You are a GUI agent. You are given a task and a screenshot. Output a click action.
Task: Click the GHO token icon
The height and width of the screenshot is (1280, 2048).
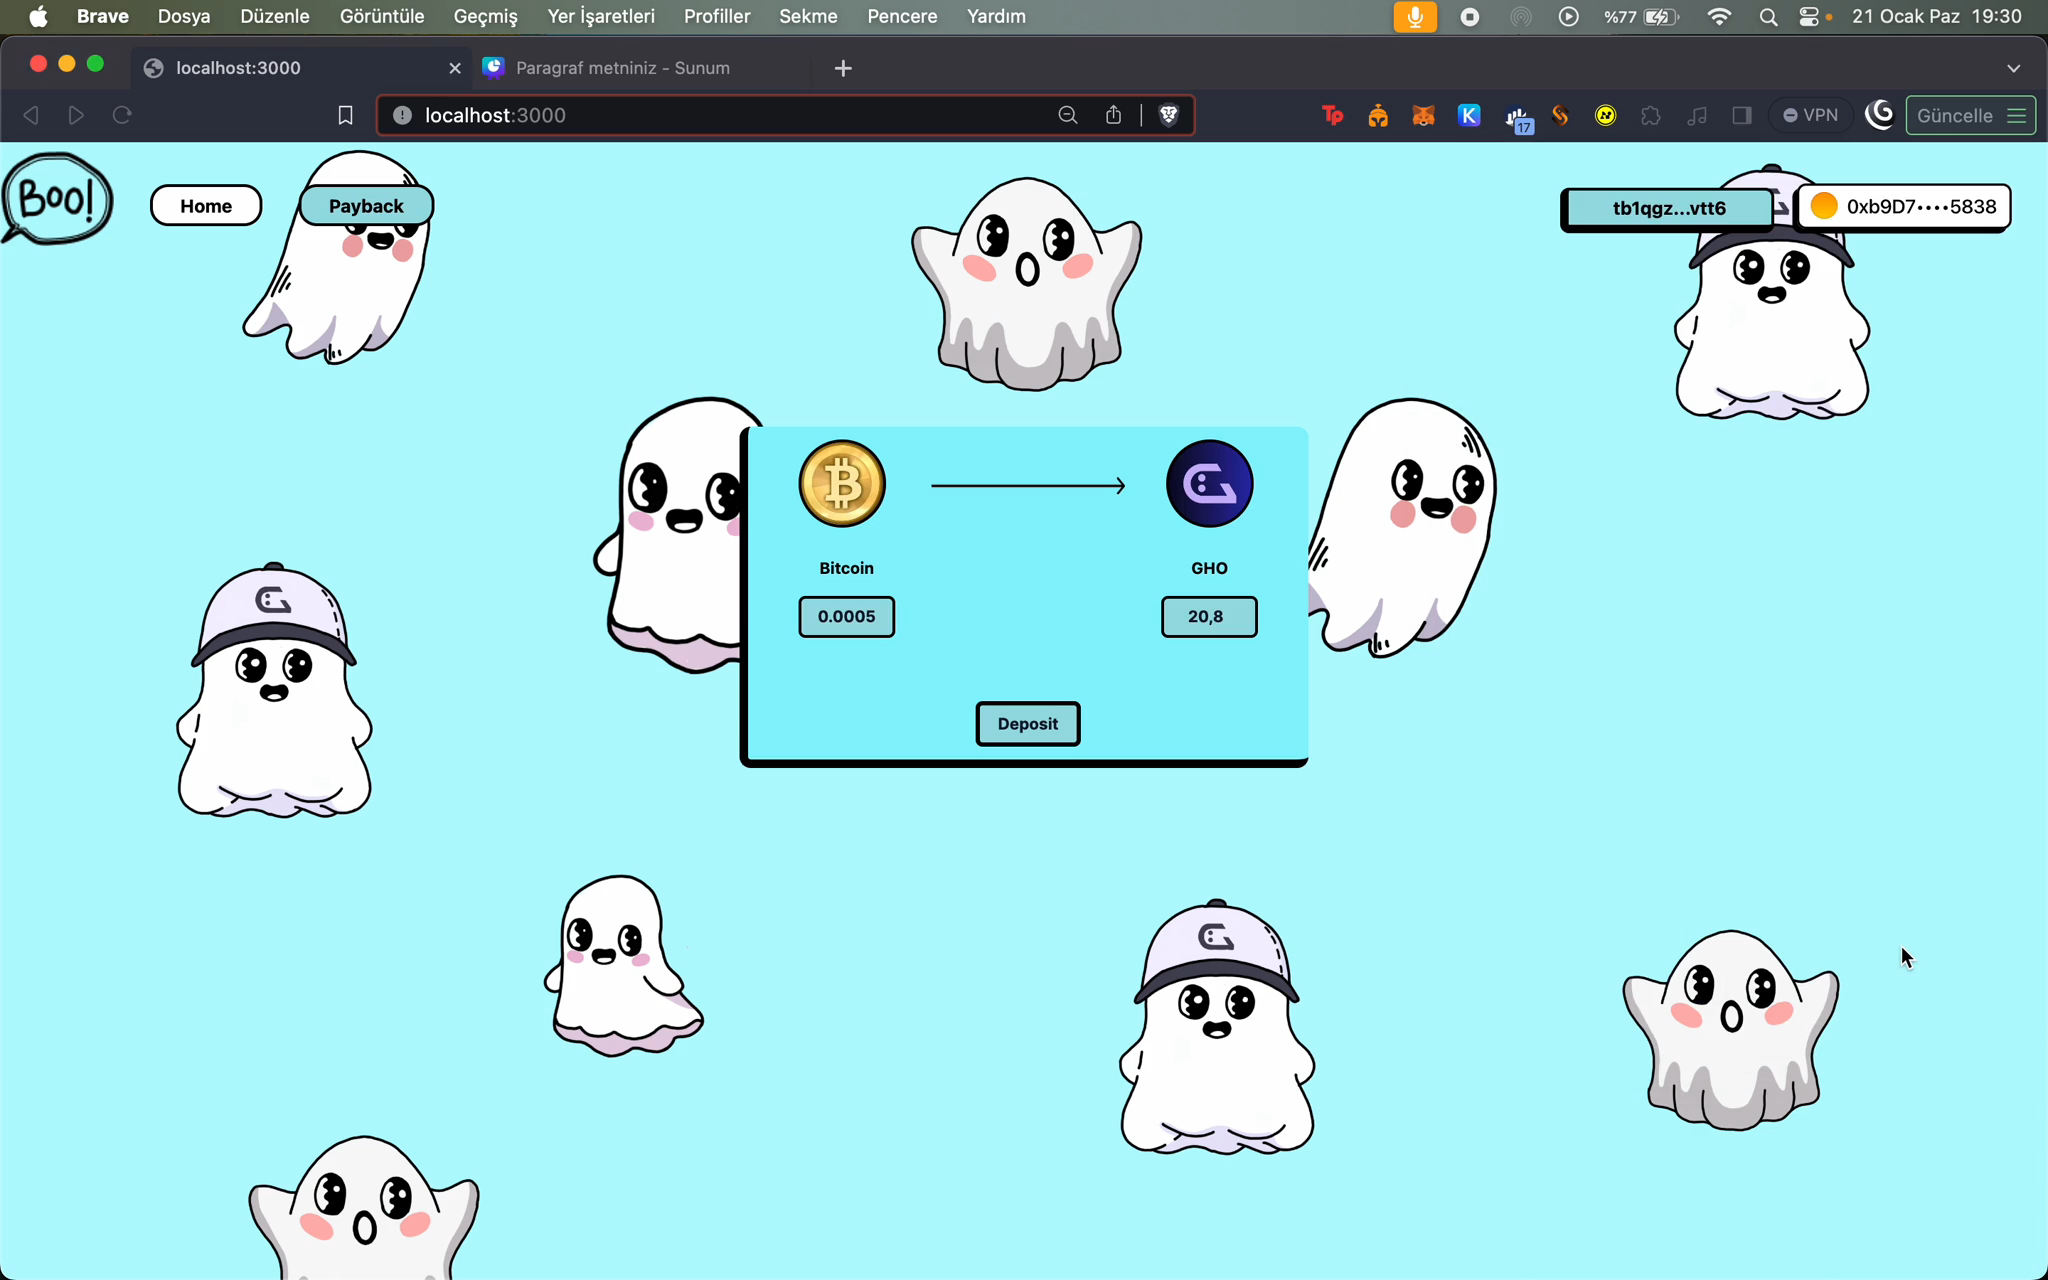point(1209,484)
